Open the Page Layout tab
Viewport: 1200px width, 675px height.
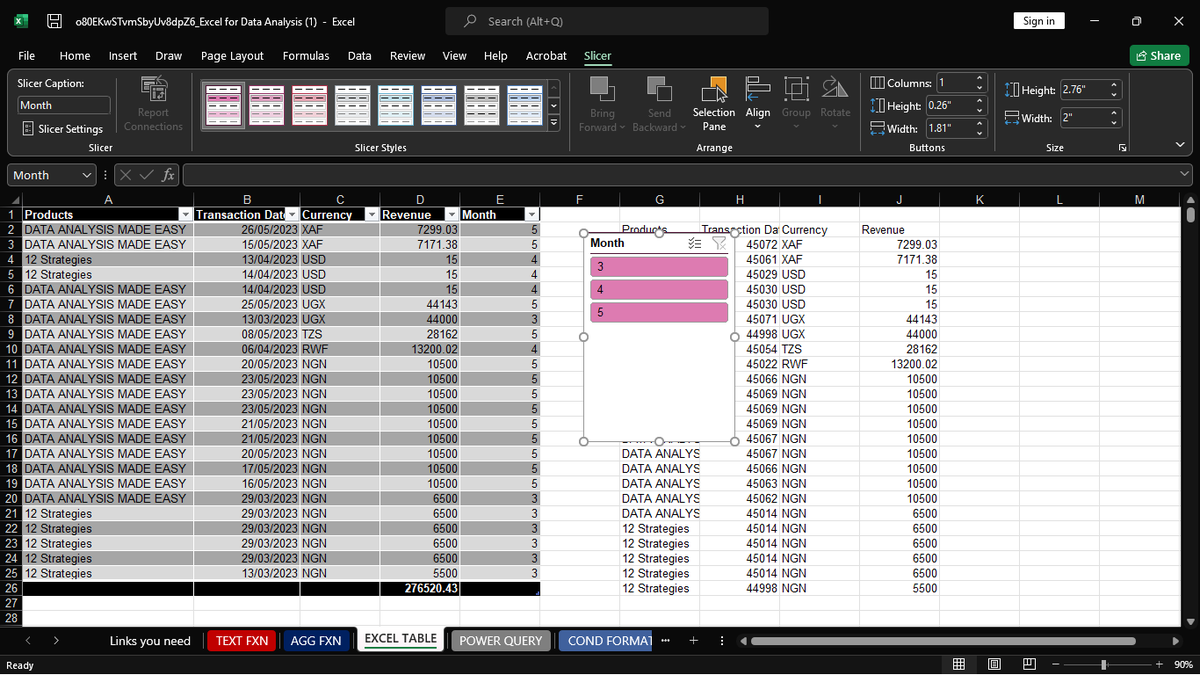click(232, 56)
